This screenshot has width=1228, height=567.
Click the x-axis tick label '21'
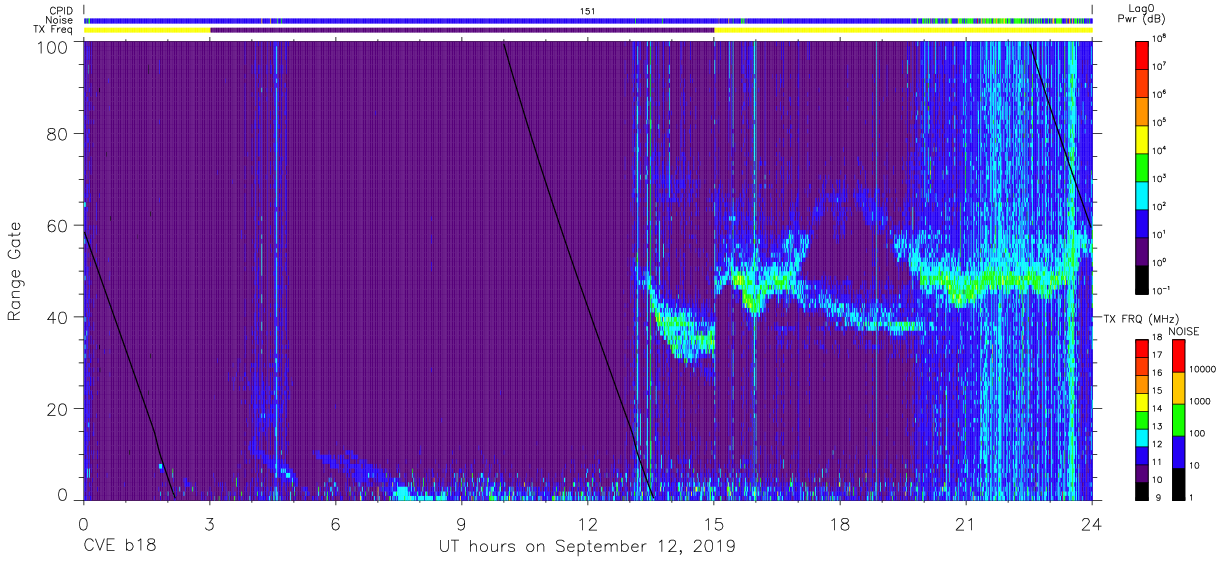tap(965, 523)
